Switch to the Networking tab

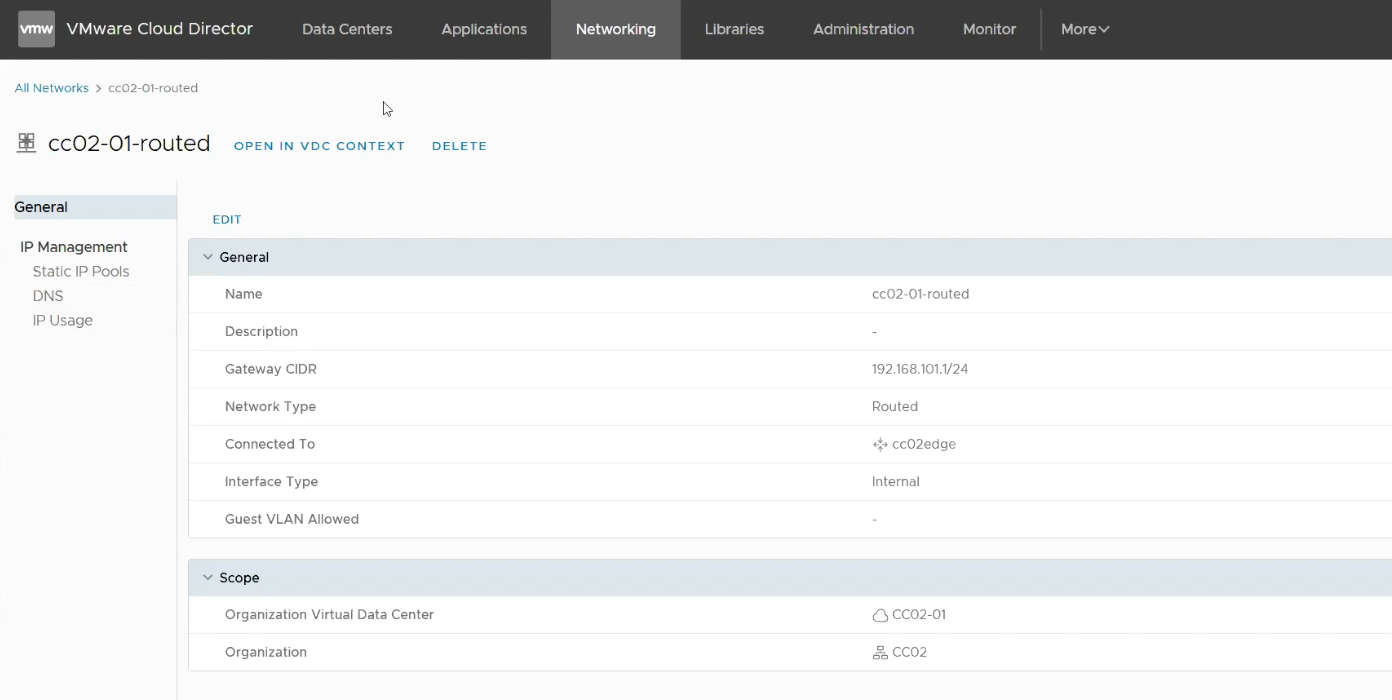[615, 29]
